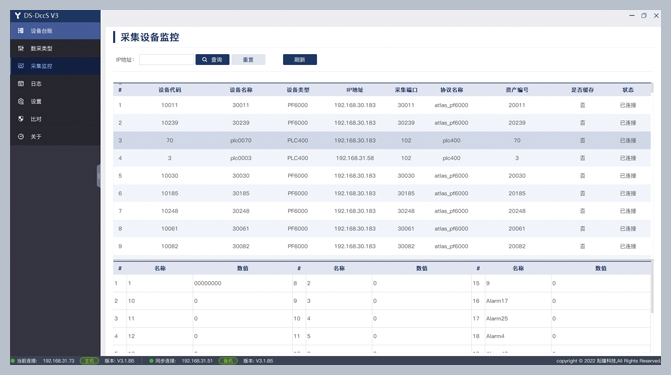Collapse the sidebar using its edge handle

click(x=98, y=176)
